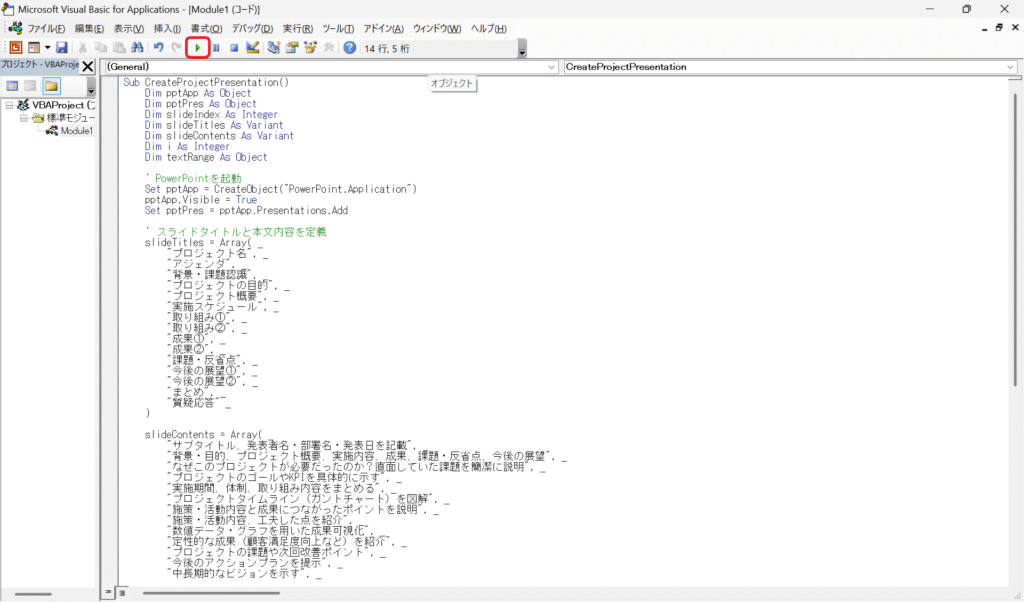Click the Paste clipboard icon
The image size is (1024, 602).
pos(119,48)
